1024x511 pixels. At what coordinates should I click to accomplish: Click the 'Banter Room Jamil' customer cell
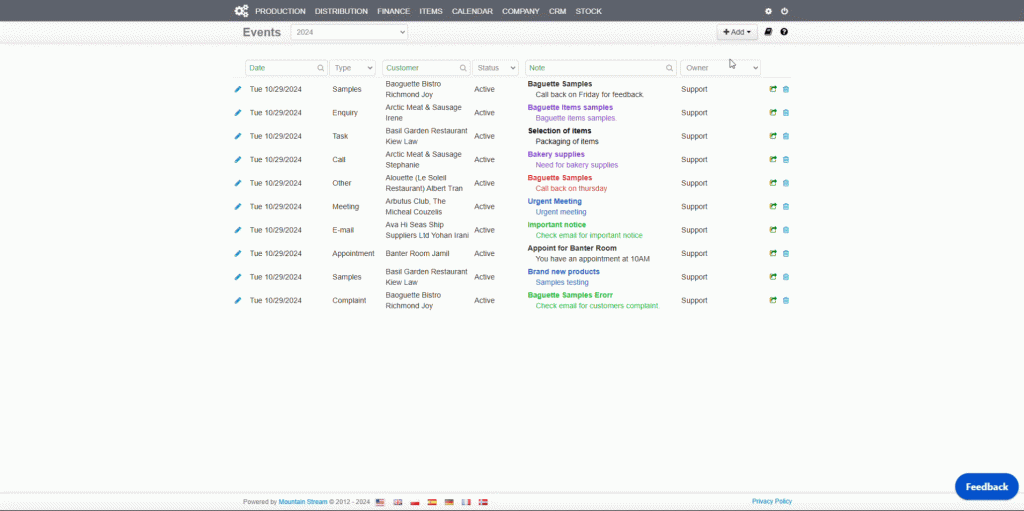419,254
